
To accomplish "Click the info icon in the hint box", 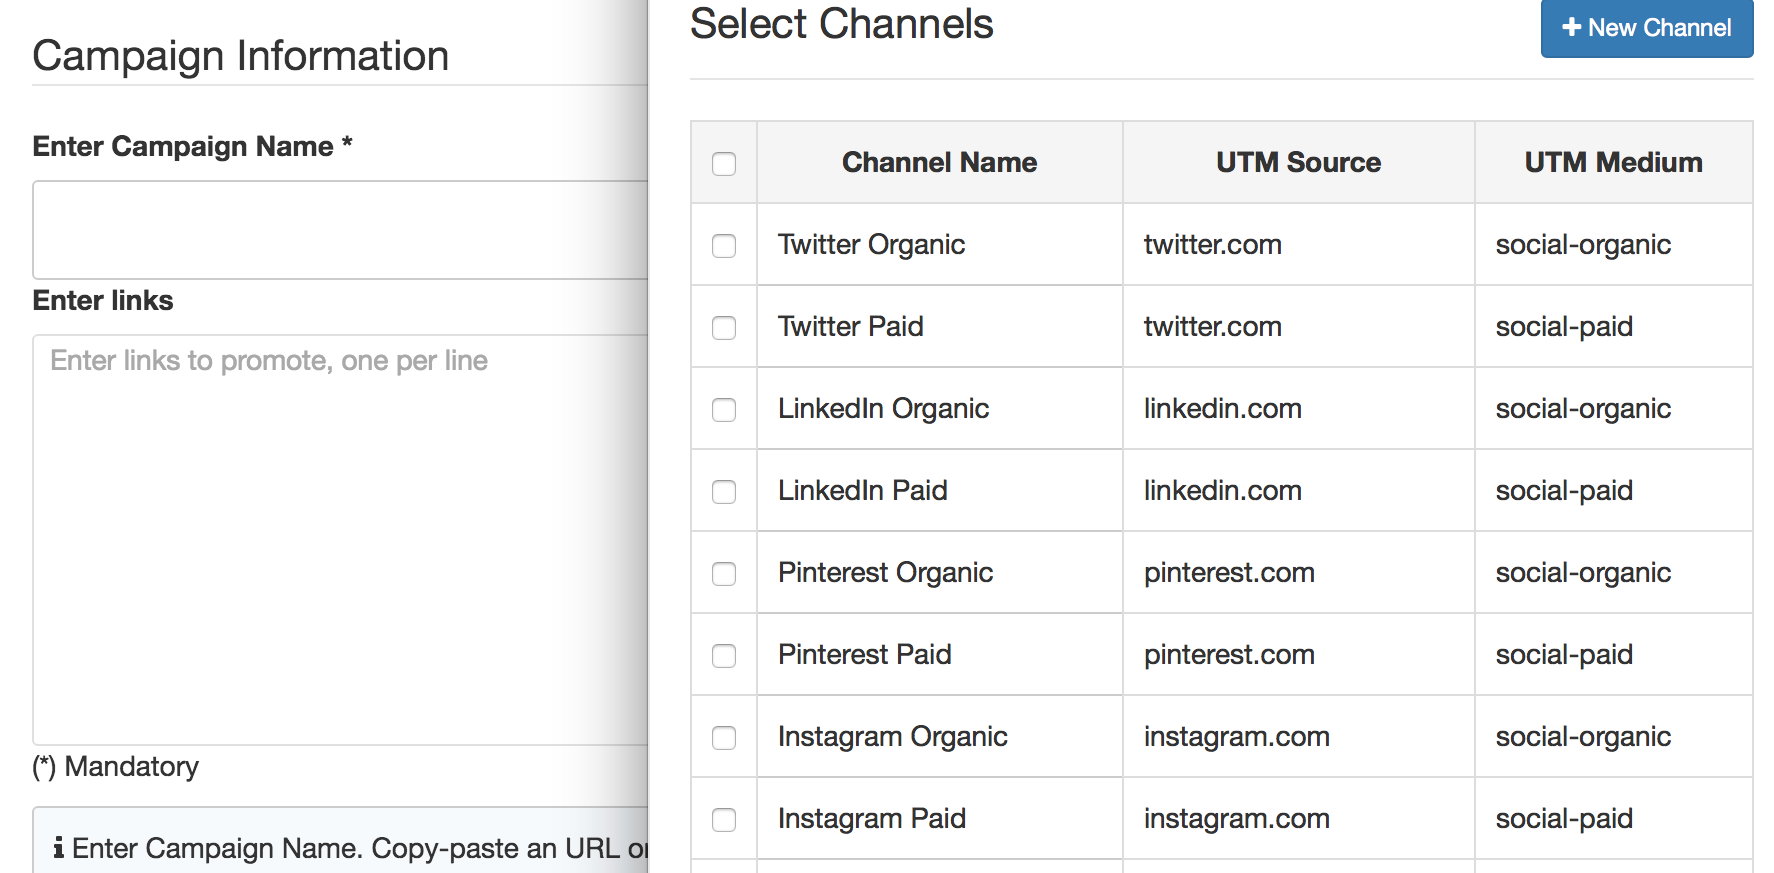I will 59,848.
